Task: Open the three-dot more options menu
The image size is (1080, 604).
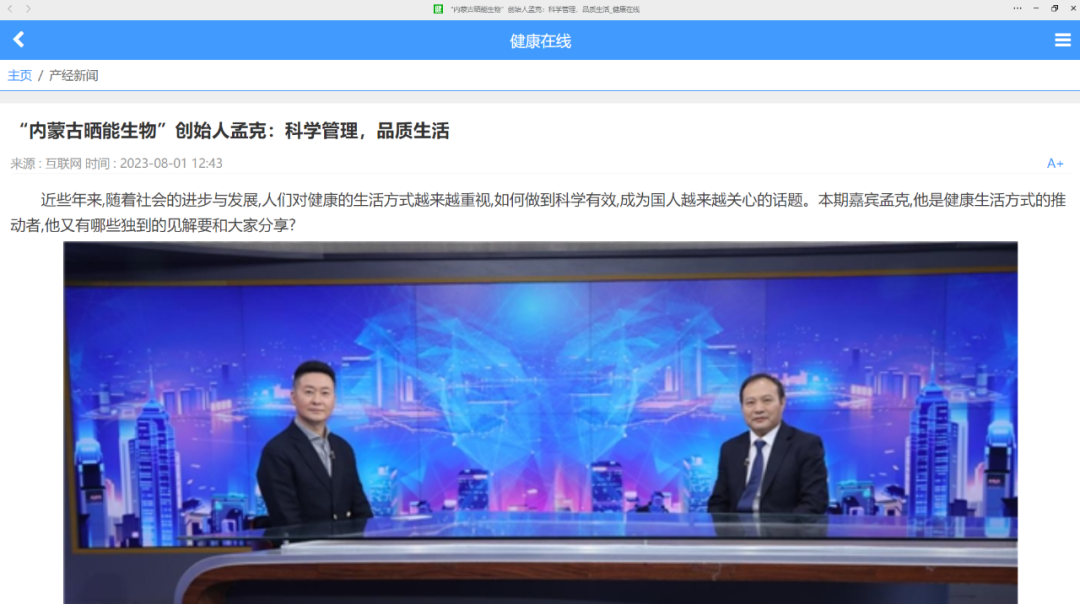Action: 1017,8
